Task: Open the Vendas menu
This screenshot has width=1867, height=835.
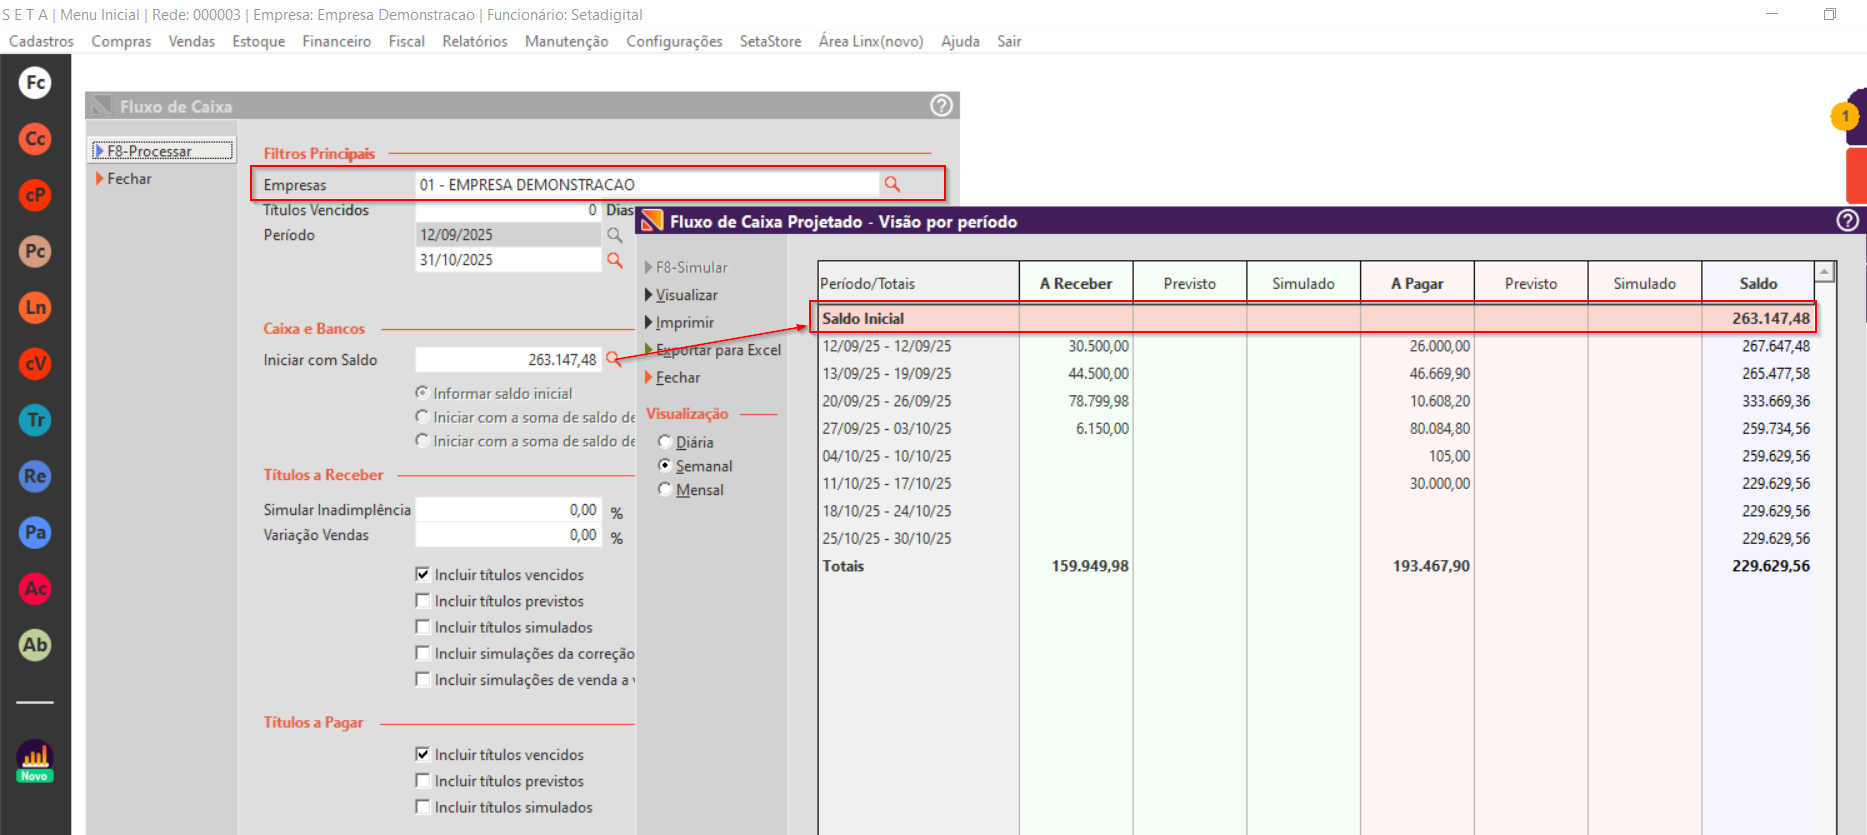Action: [192, 41]
